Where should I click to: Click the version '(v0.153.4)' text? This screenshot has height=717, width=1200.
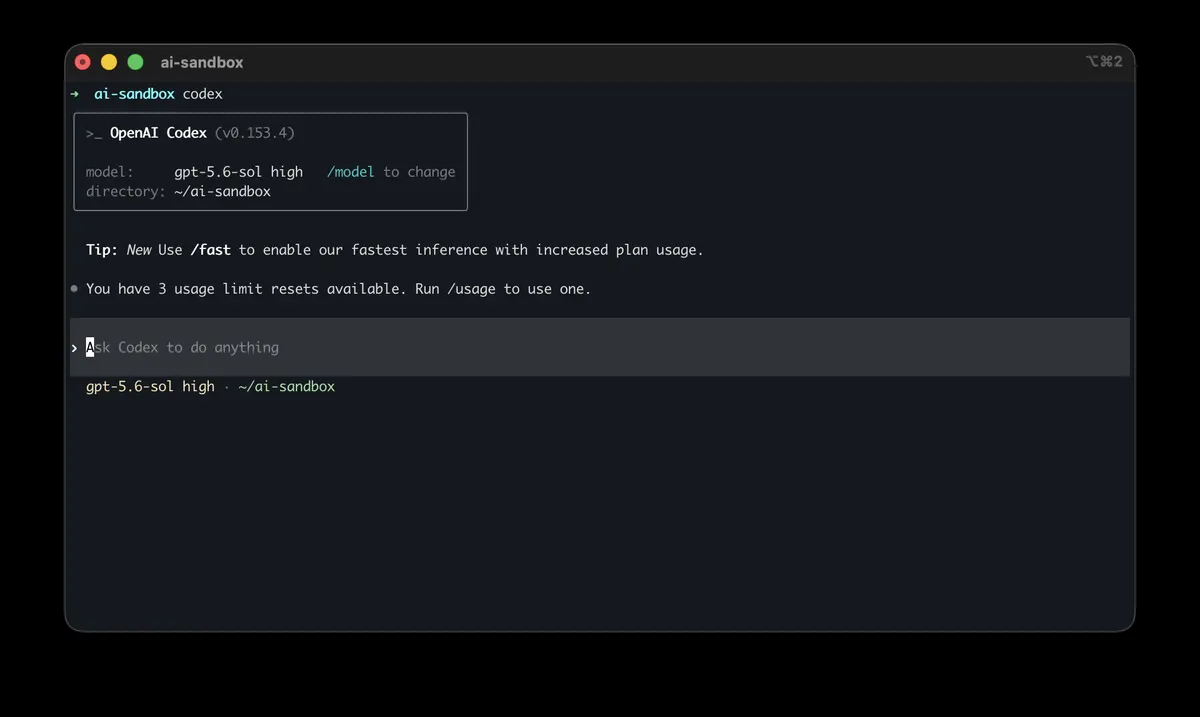tap(255, 133)
